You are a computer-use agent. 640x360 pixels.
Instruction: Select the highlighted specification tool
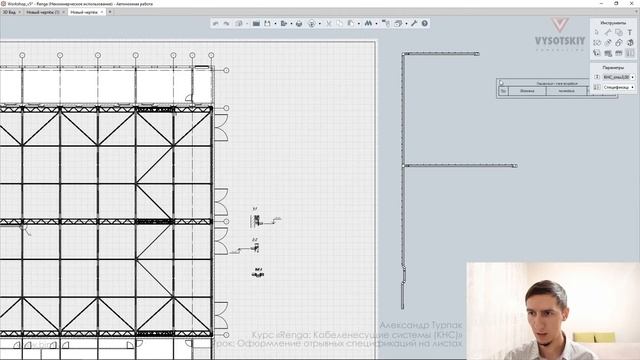pyautogui.click(x=630, y=53)
